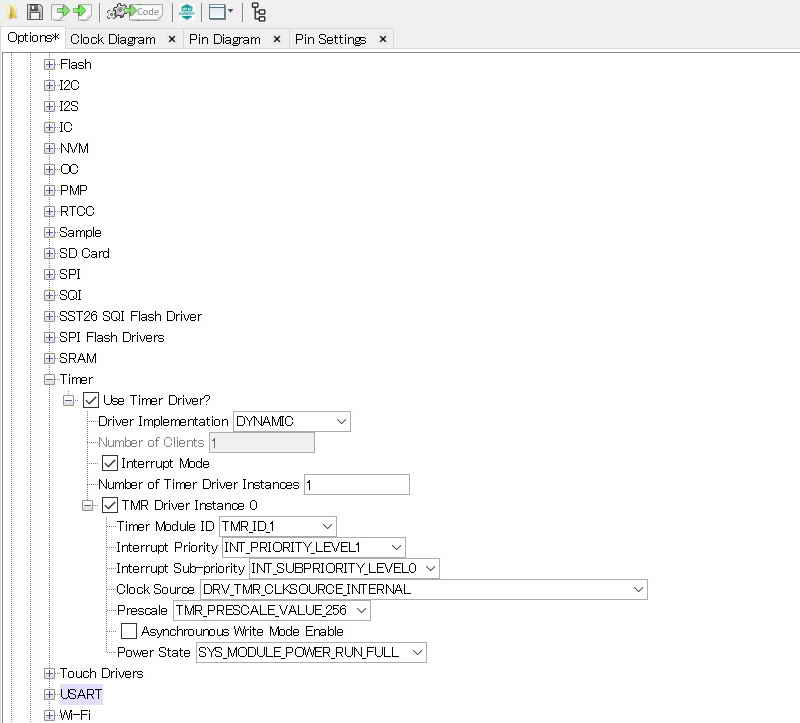Expand the Wi-Fi tree node

point(49,715)
